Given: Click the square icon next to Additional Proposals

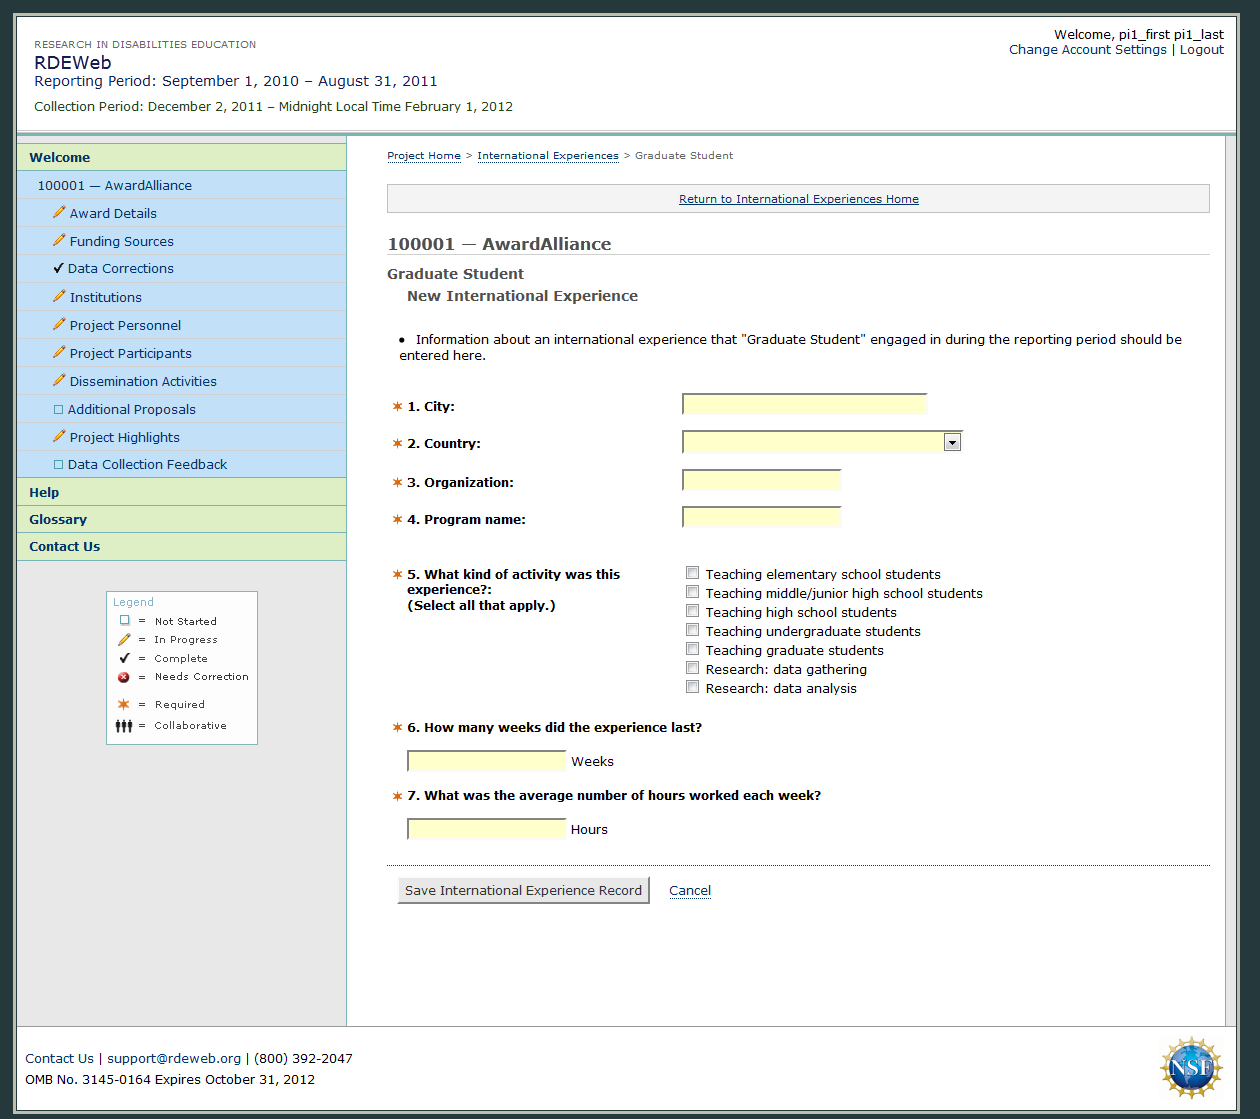Looking at the screenshot, I should 58,409.
